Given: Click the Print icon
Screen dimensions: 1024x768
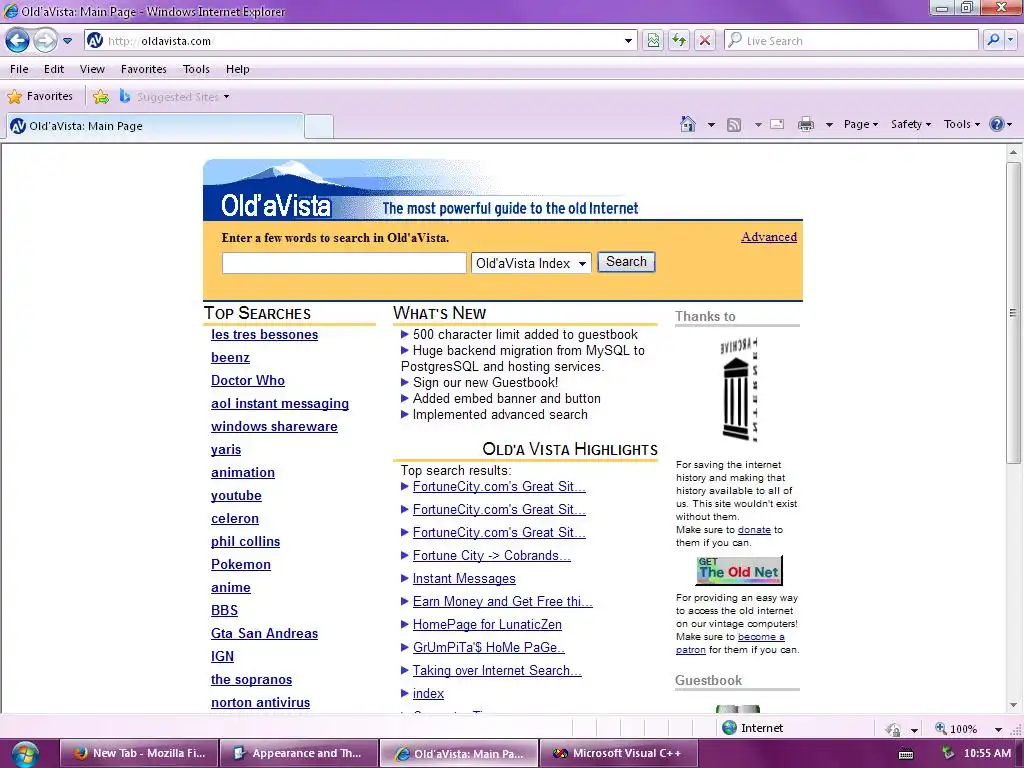Looking at the screenshot, I should pos(806,124).
